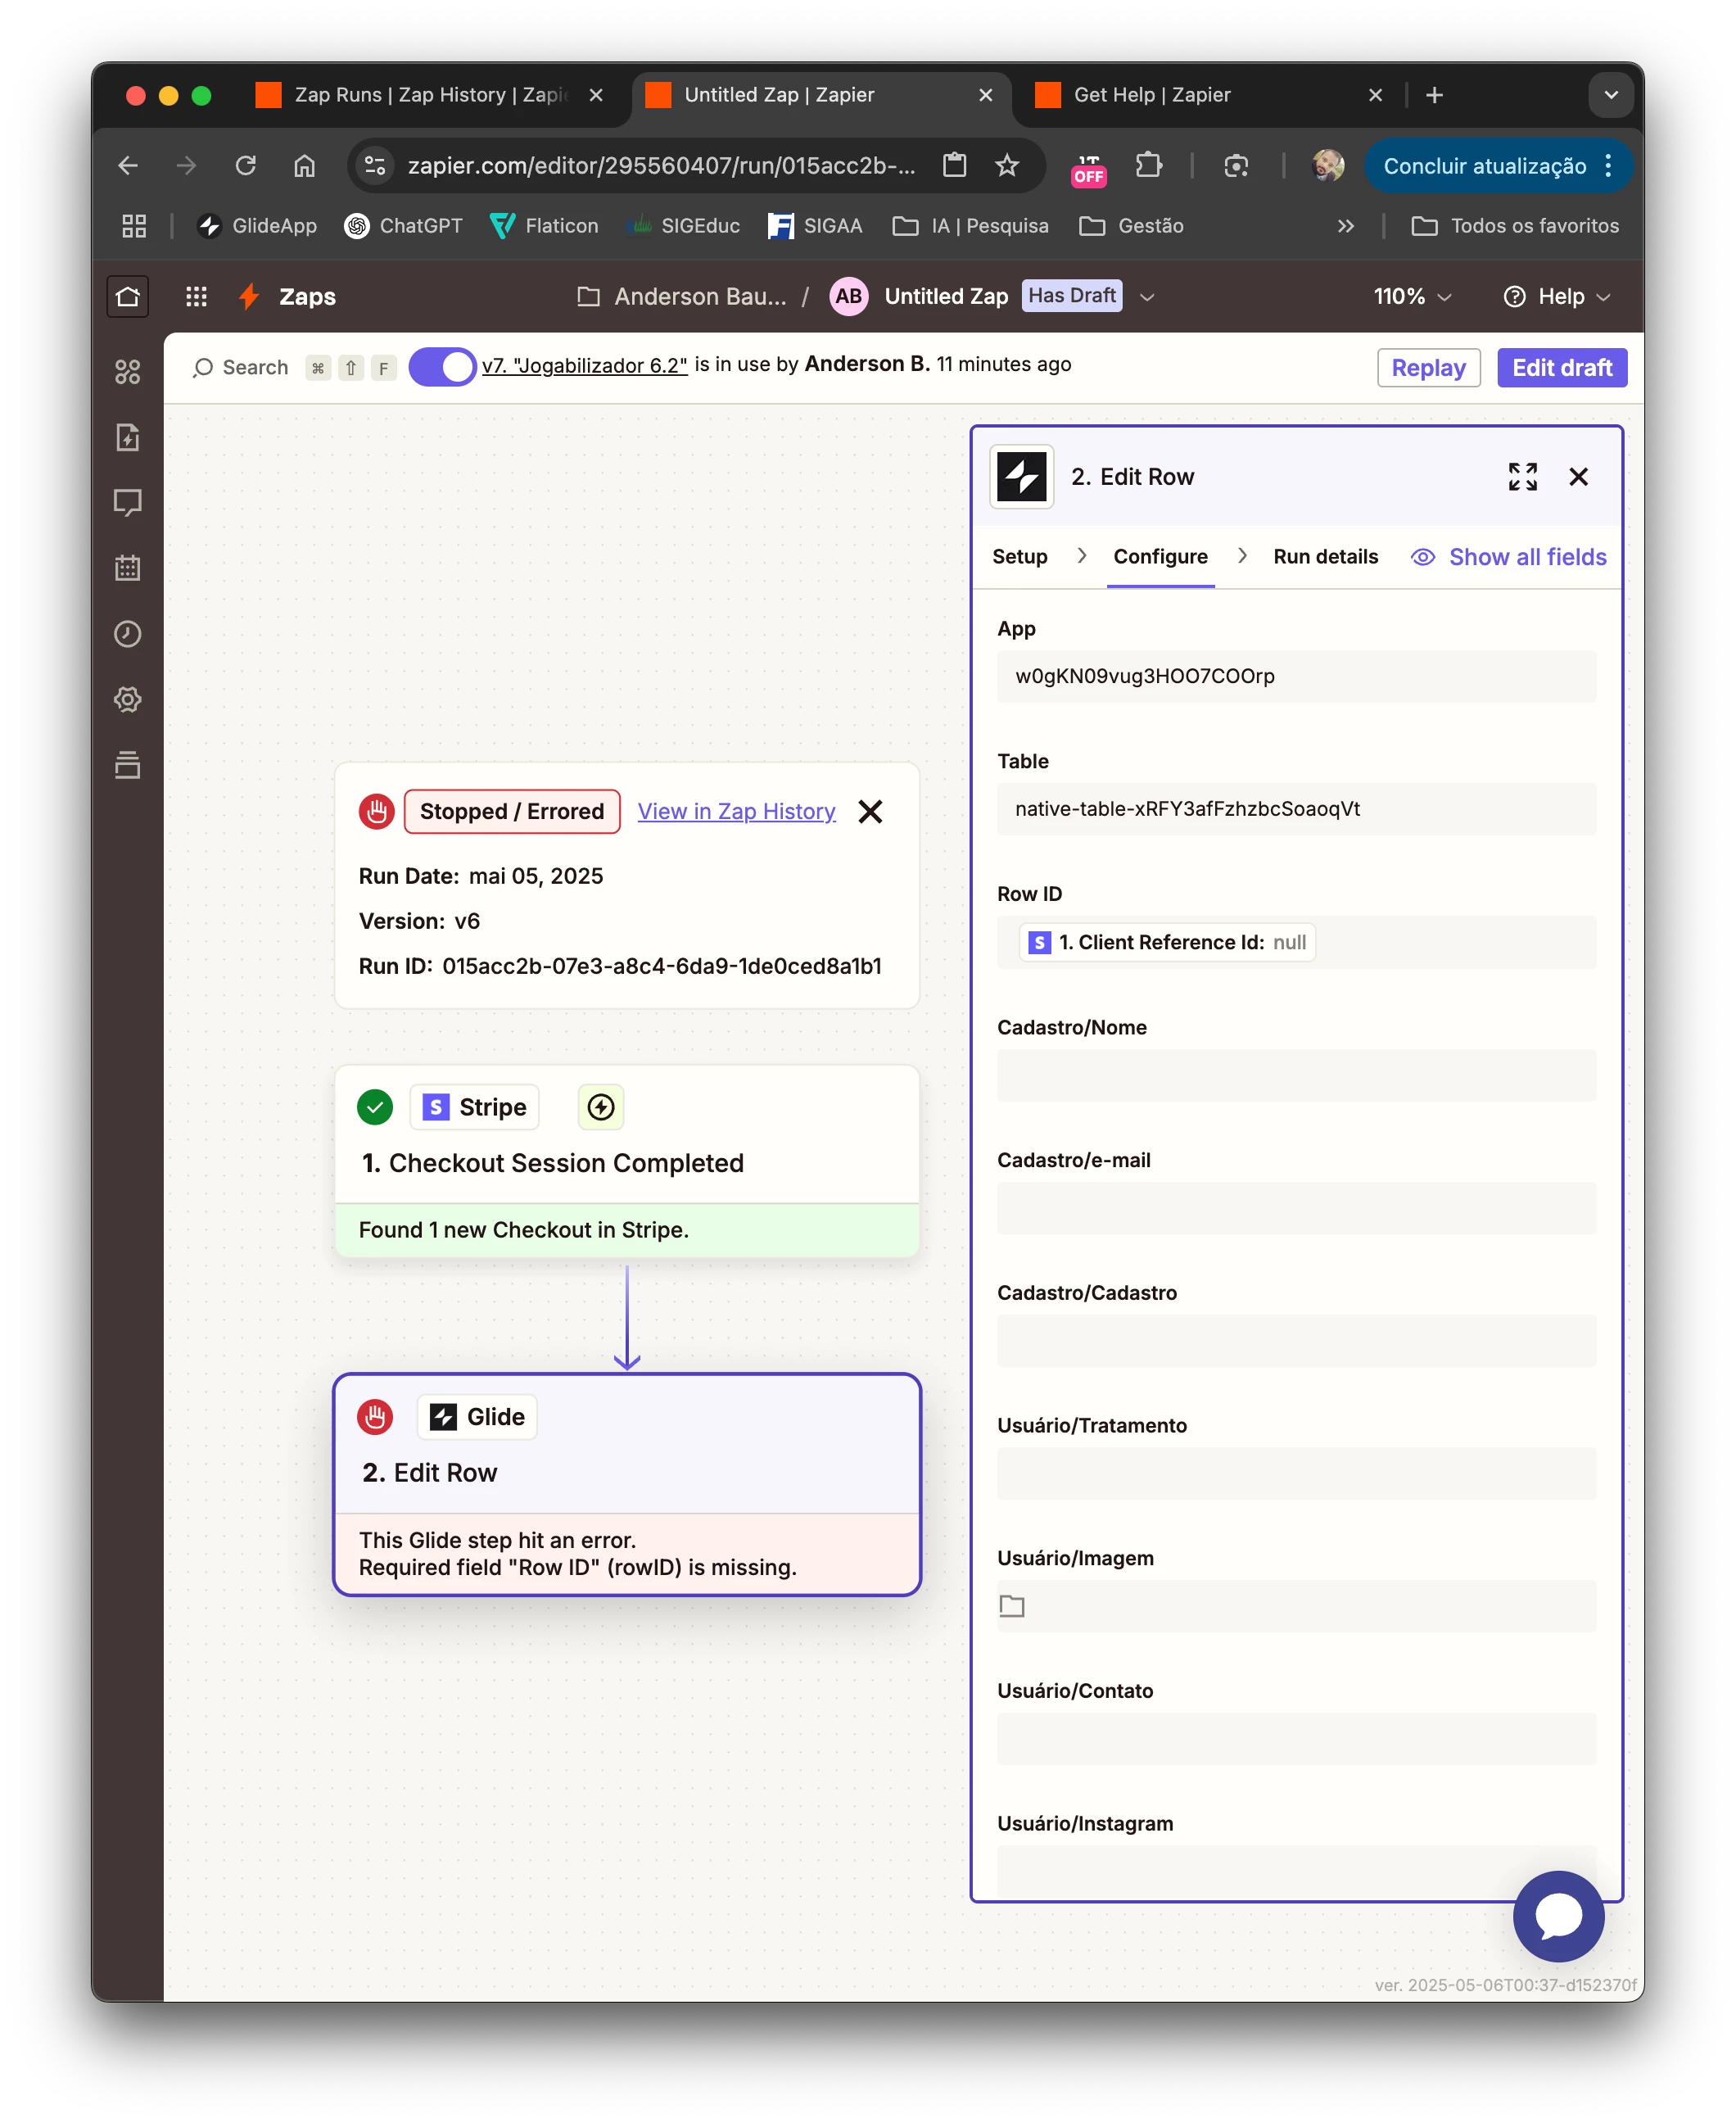Open the file bolt sidebar icon

[x=128, y=437]
